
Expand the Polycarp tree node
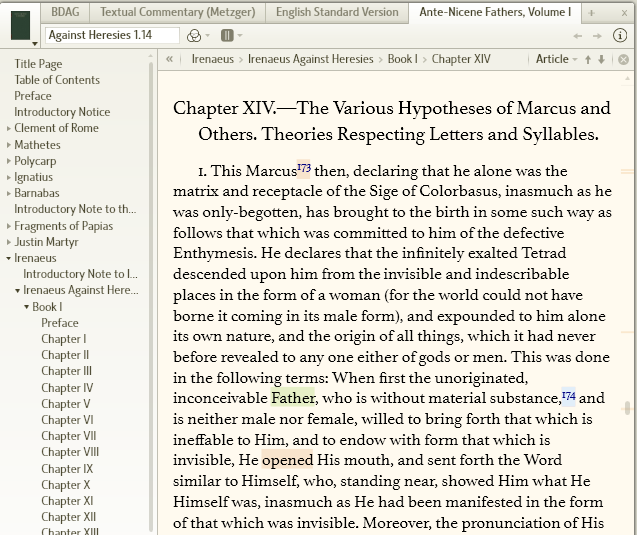coord(9,161)
